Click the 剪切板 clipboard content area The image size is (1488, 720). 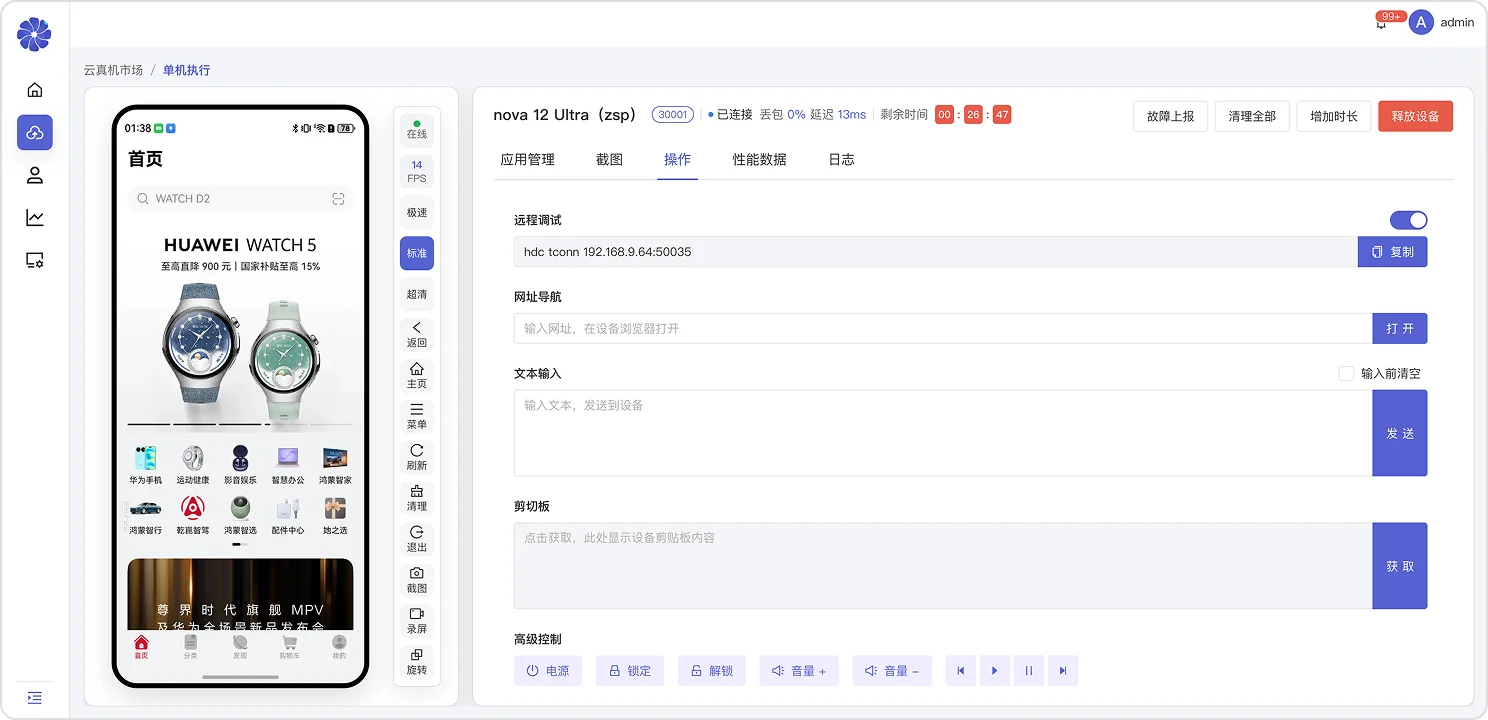pyautogui.click(x=943, y=566)
